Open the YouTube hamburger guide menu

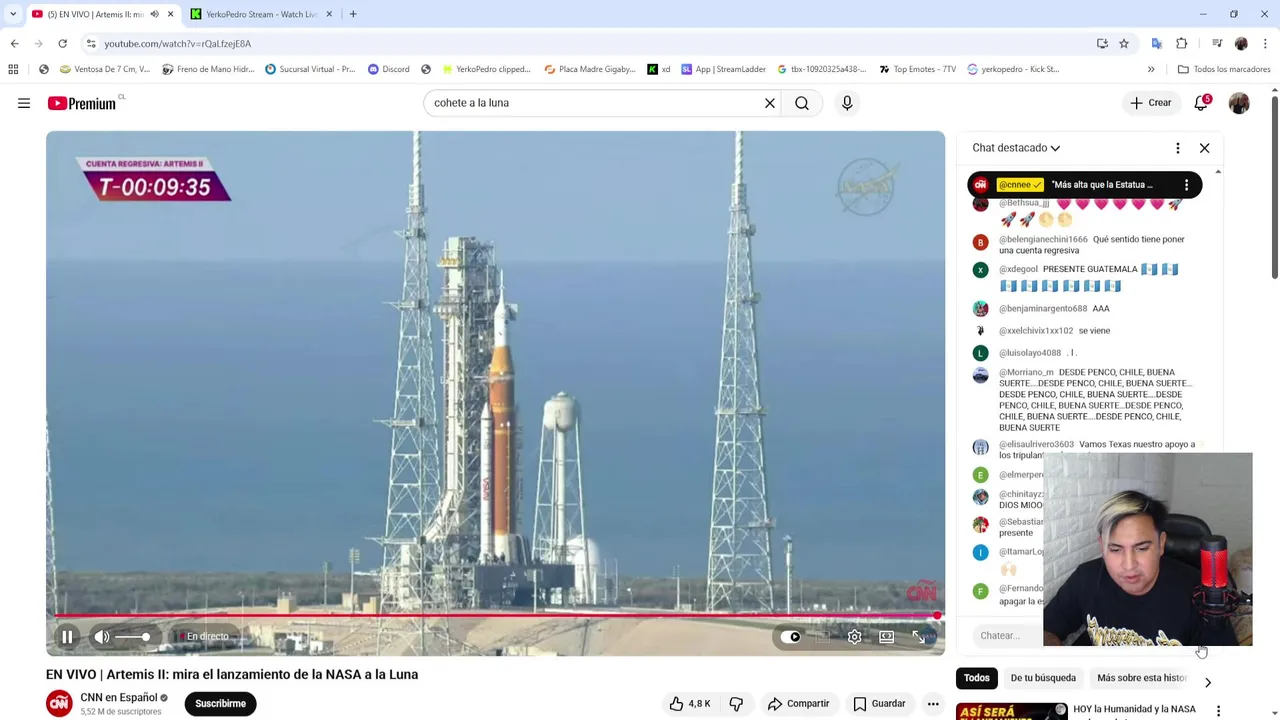tap(24, 103)
